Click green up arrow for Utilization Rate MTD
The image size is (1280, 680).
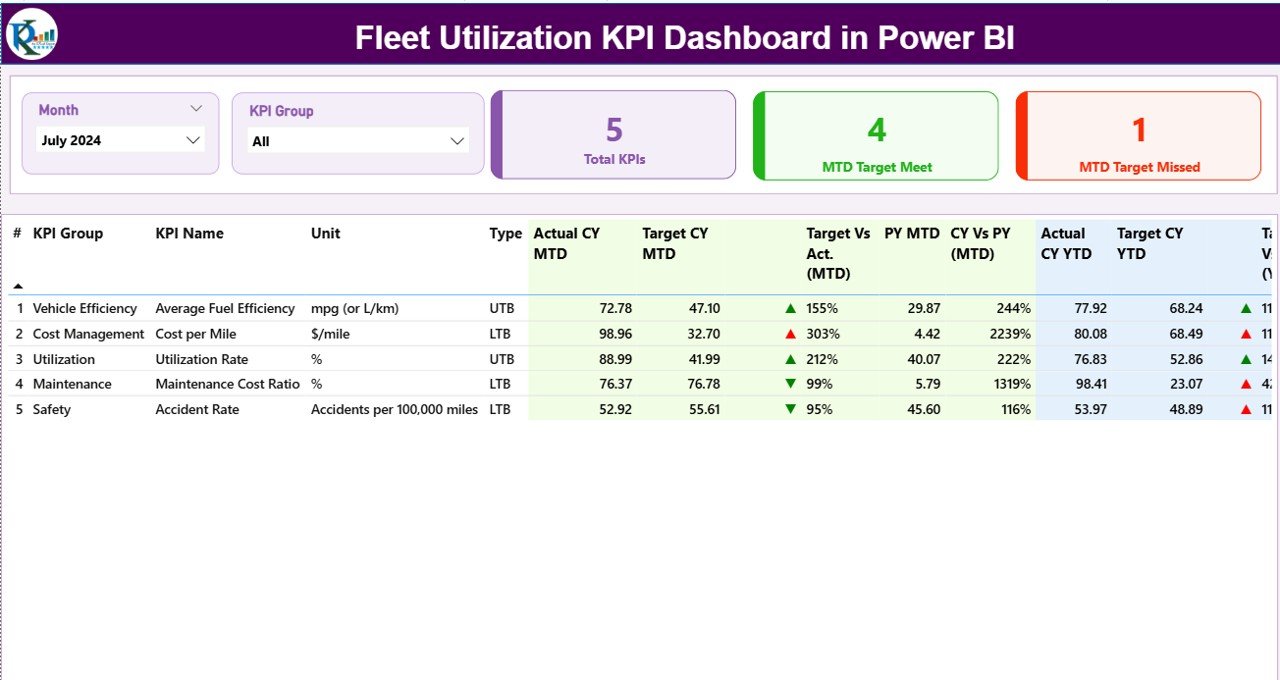point(791,359)
